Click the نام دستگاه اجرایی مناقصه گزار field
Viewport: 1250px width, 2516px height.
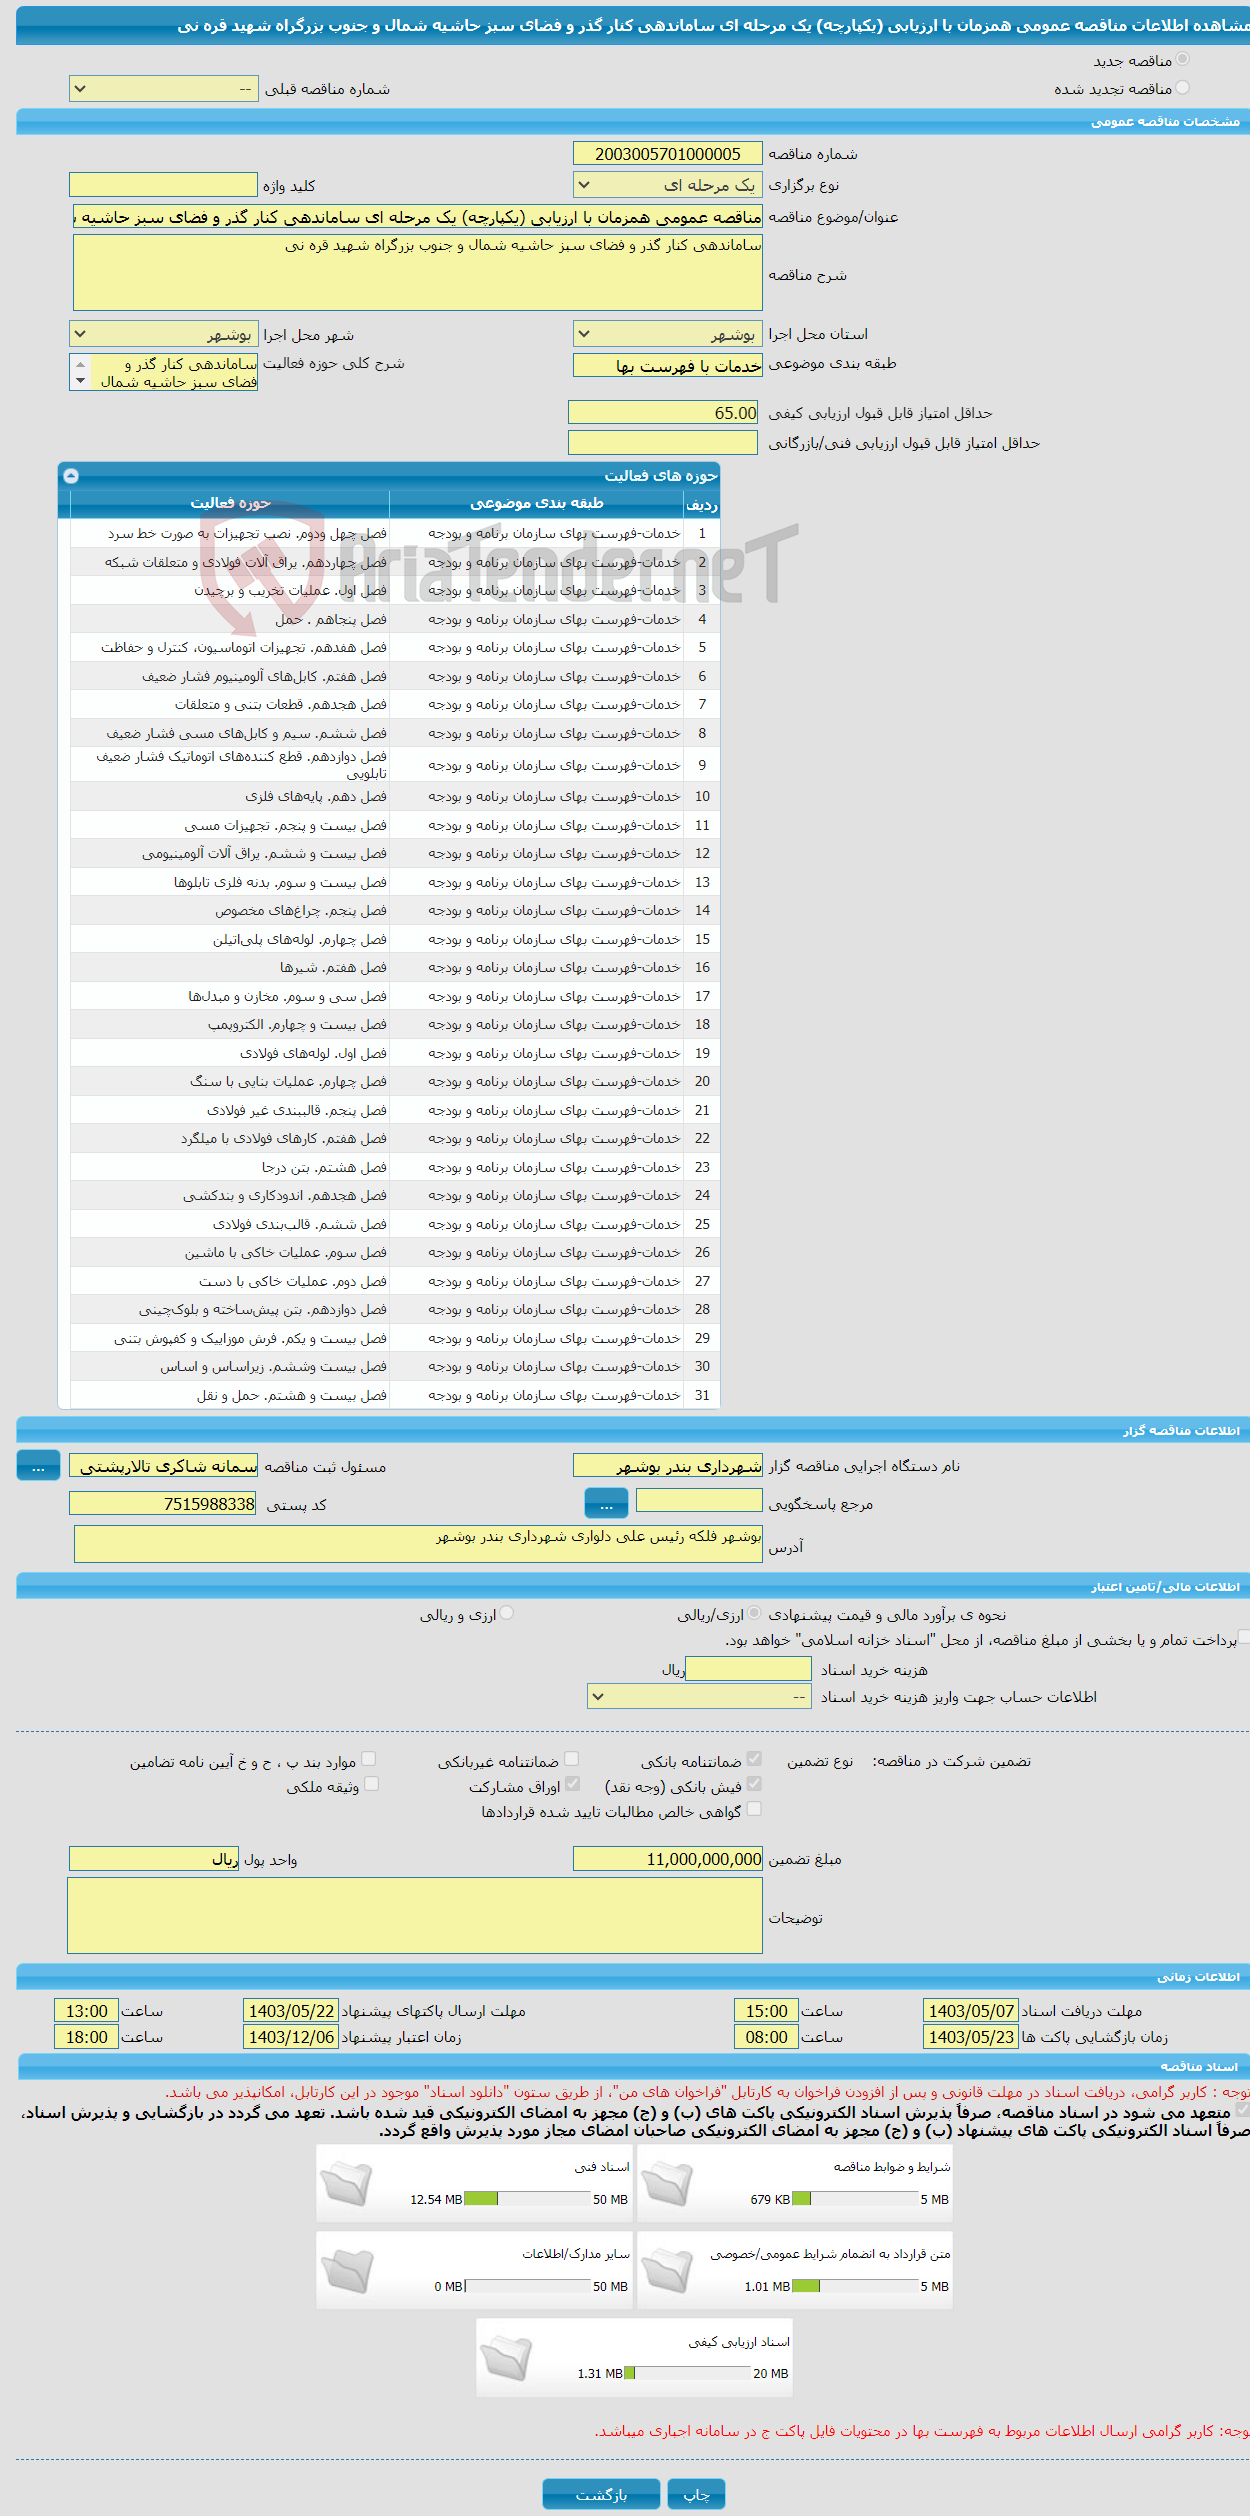click(668, 1466)
